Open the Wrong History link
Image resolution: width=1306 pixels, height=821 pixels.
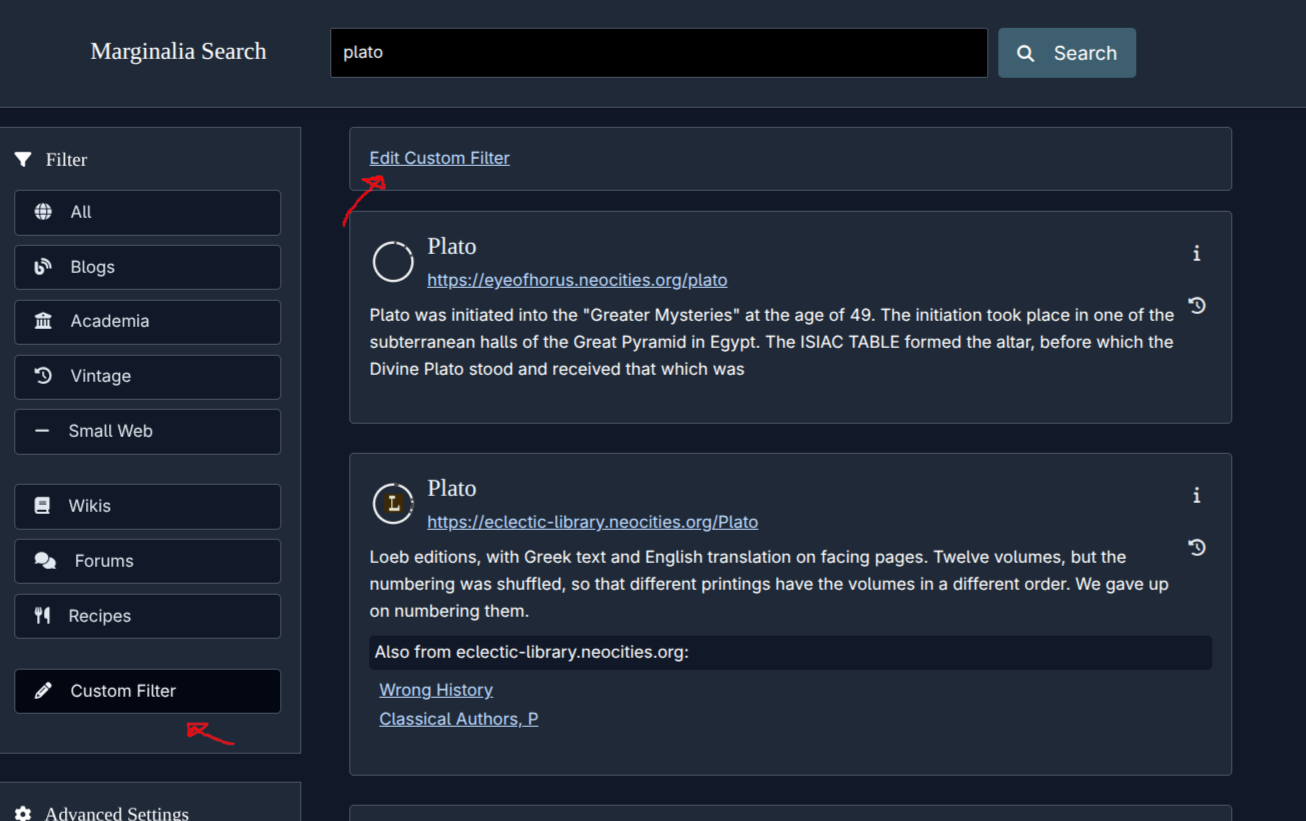point(436,690)
